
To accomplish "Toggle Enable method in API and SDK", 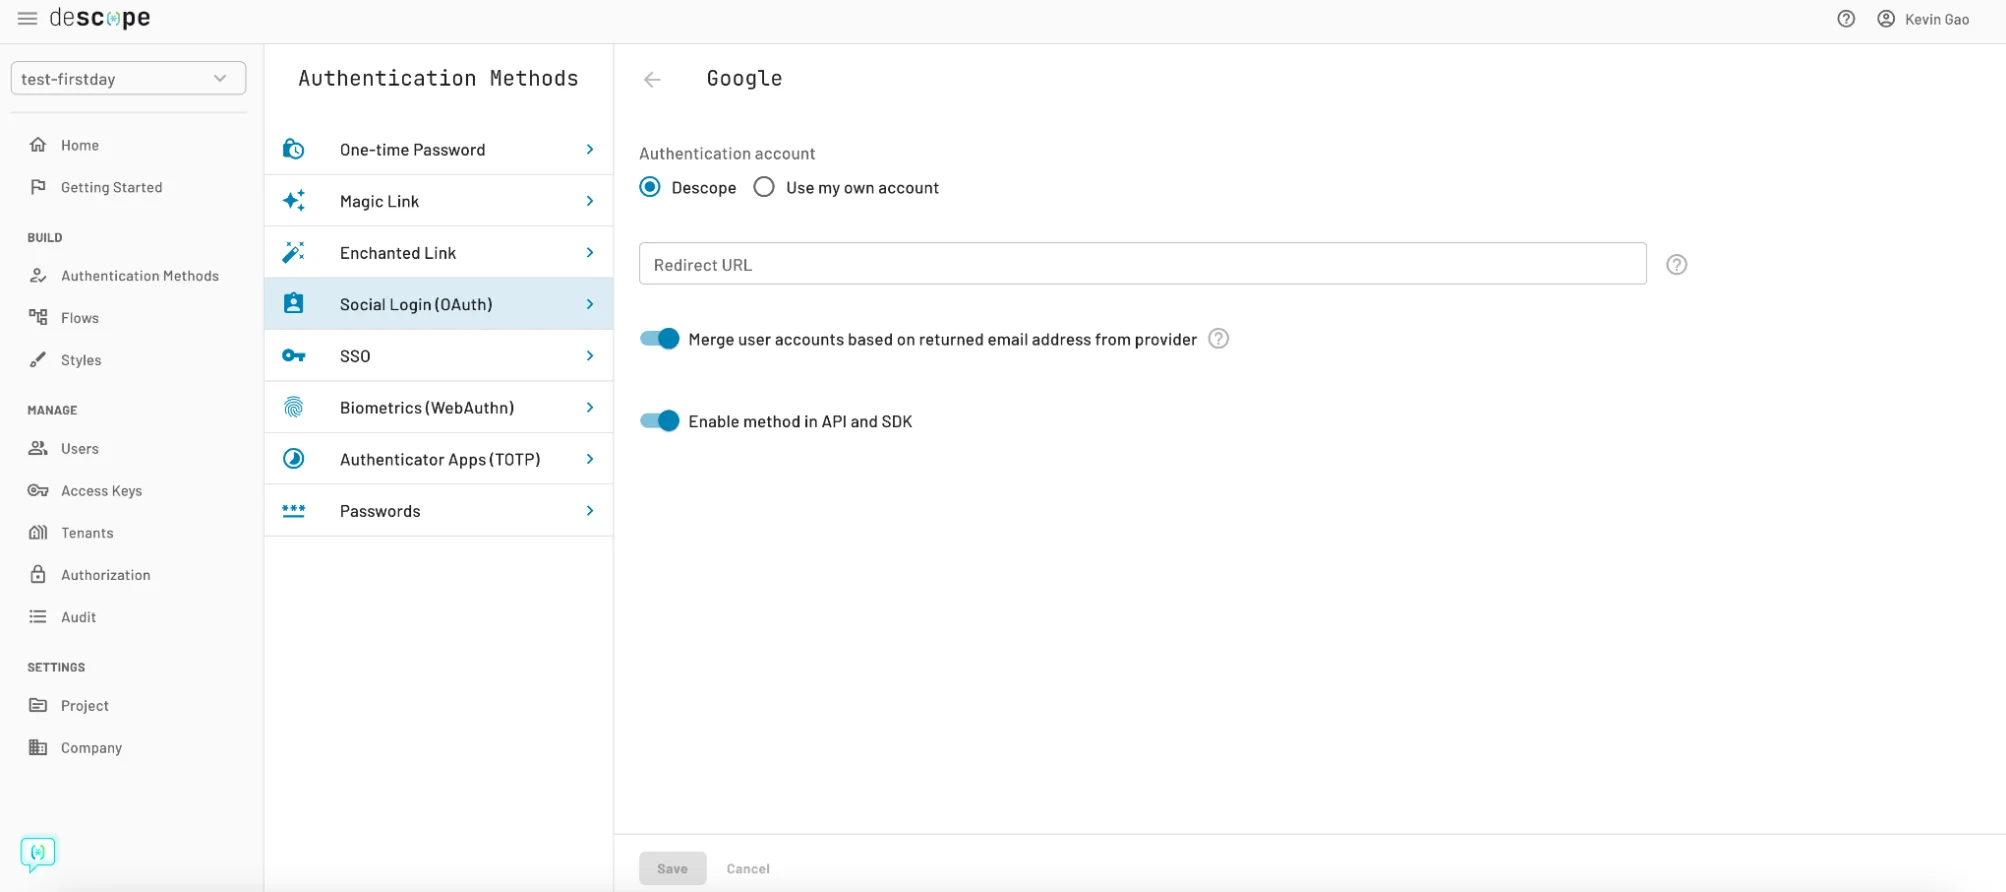I will [x=660, y=421].
